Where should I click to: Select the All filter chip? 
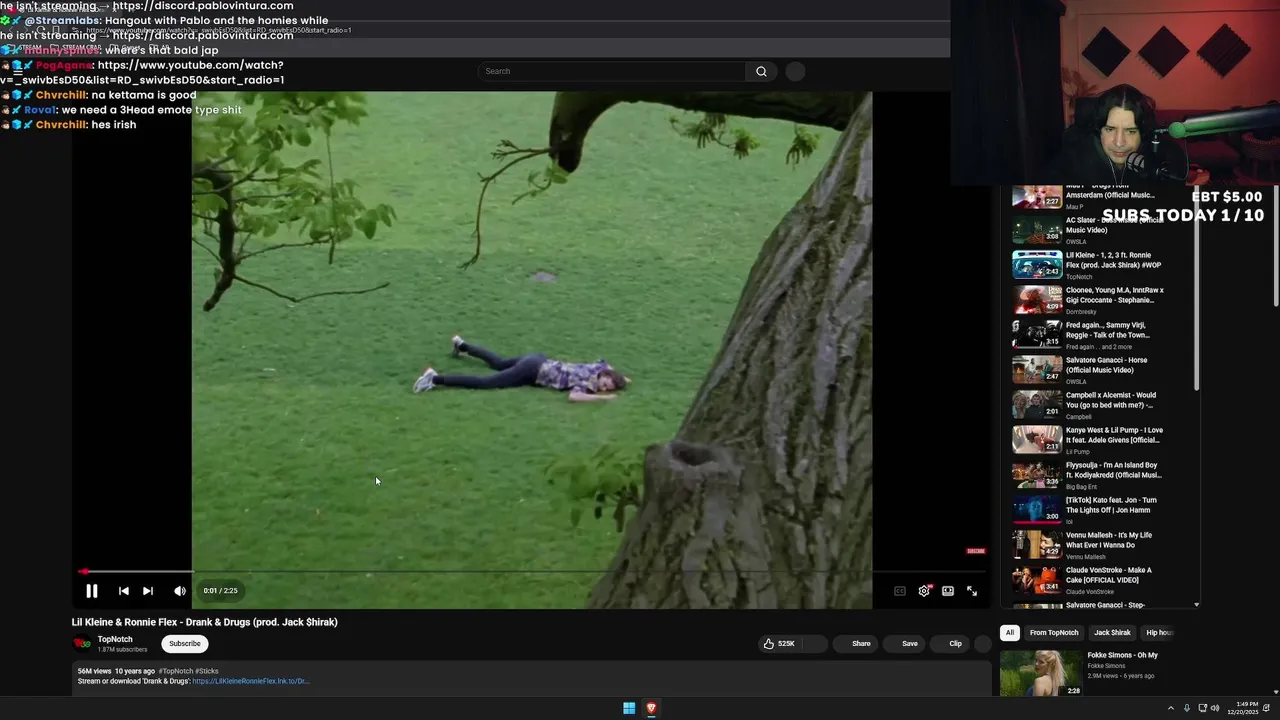[x=1010, y=632]
